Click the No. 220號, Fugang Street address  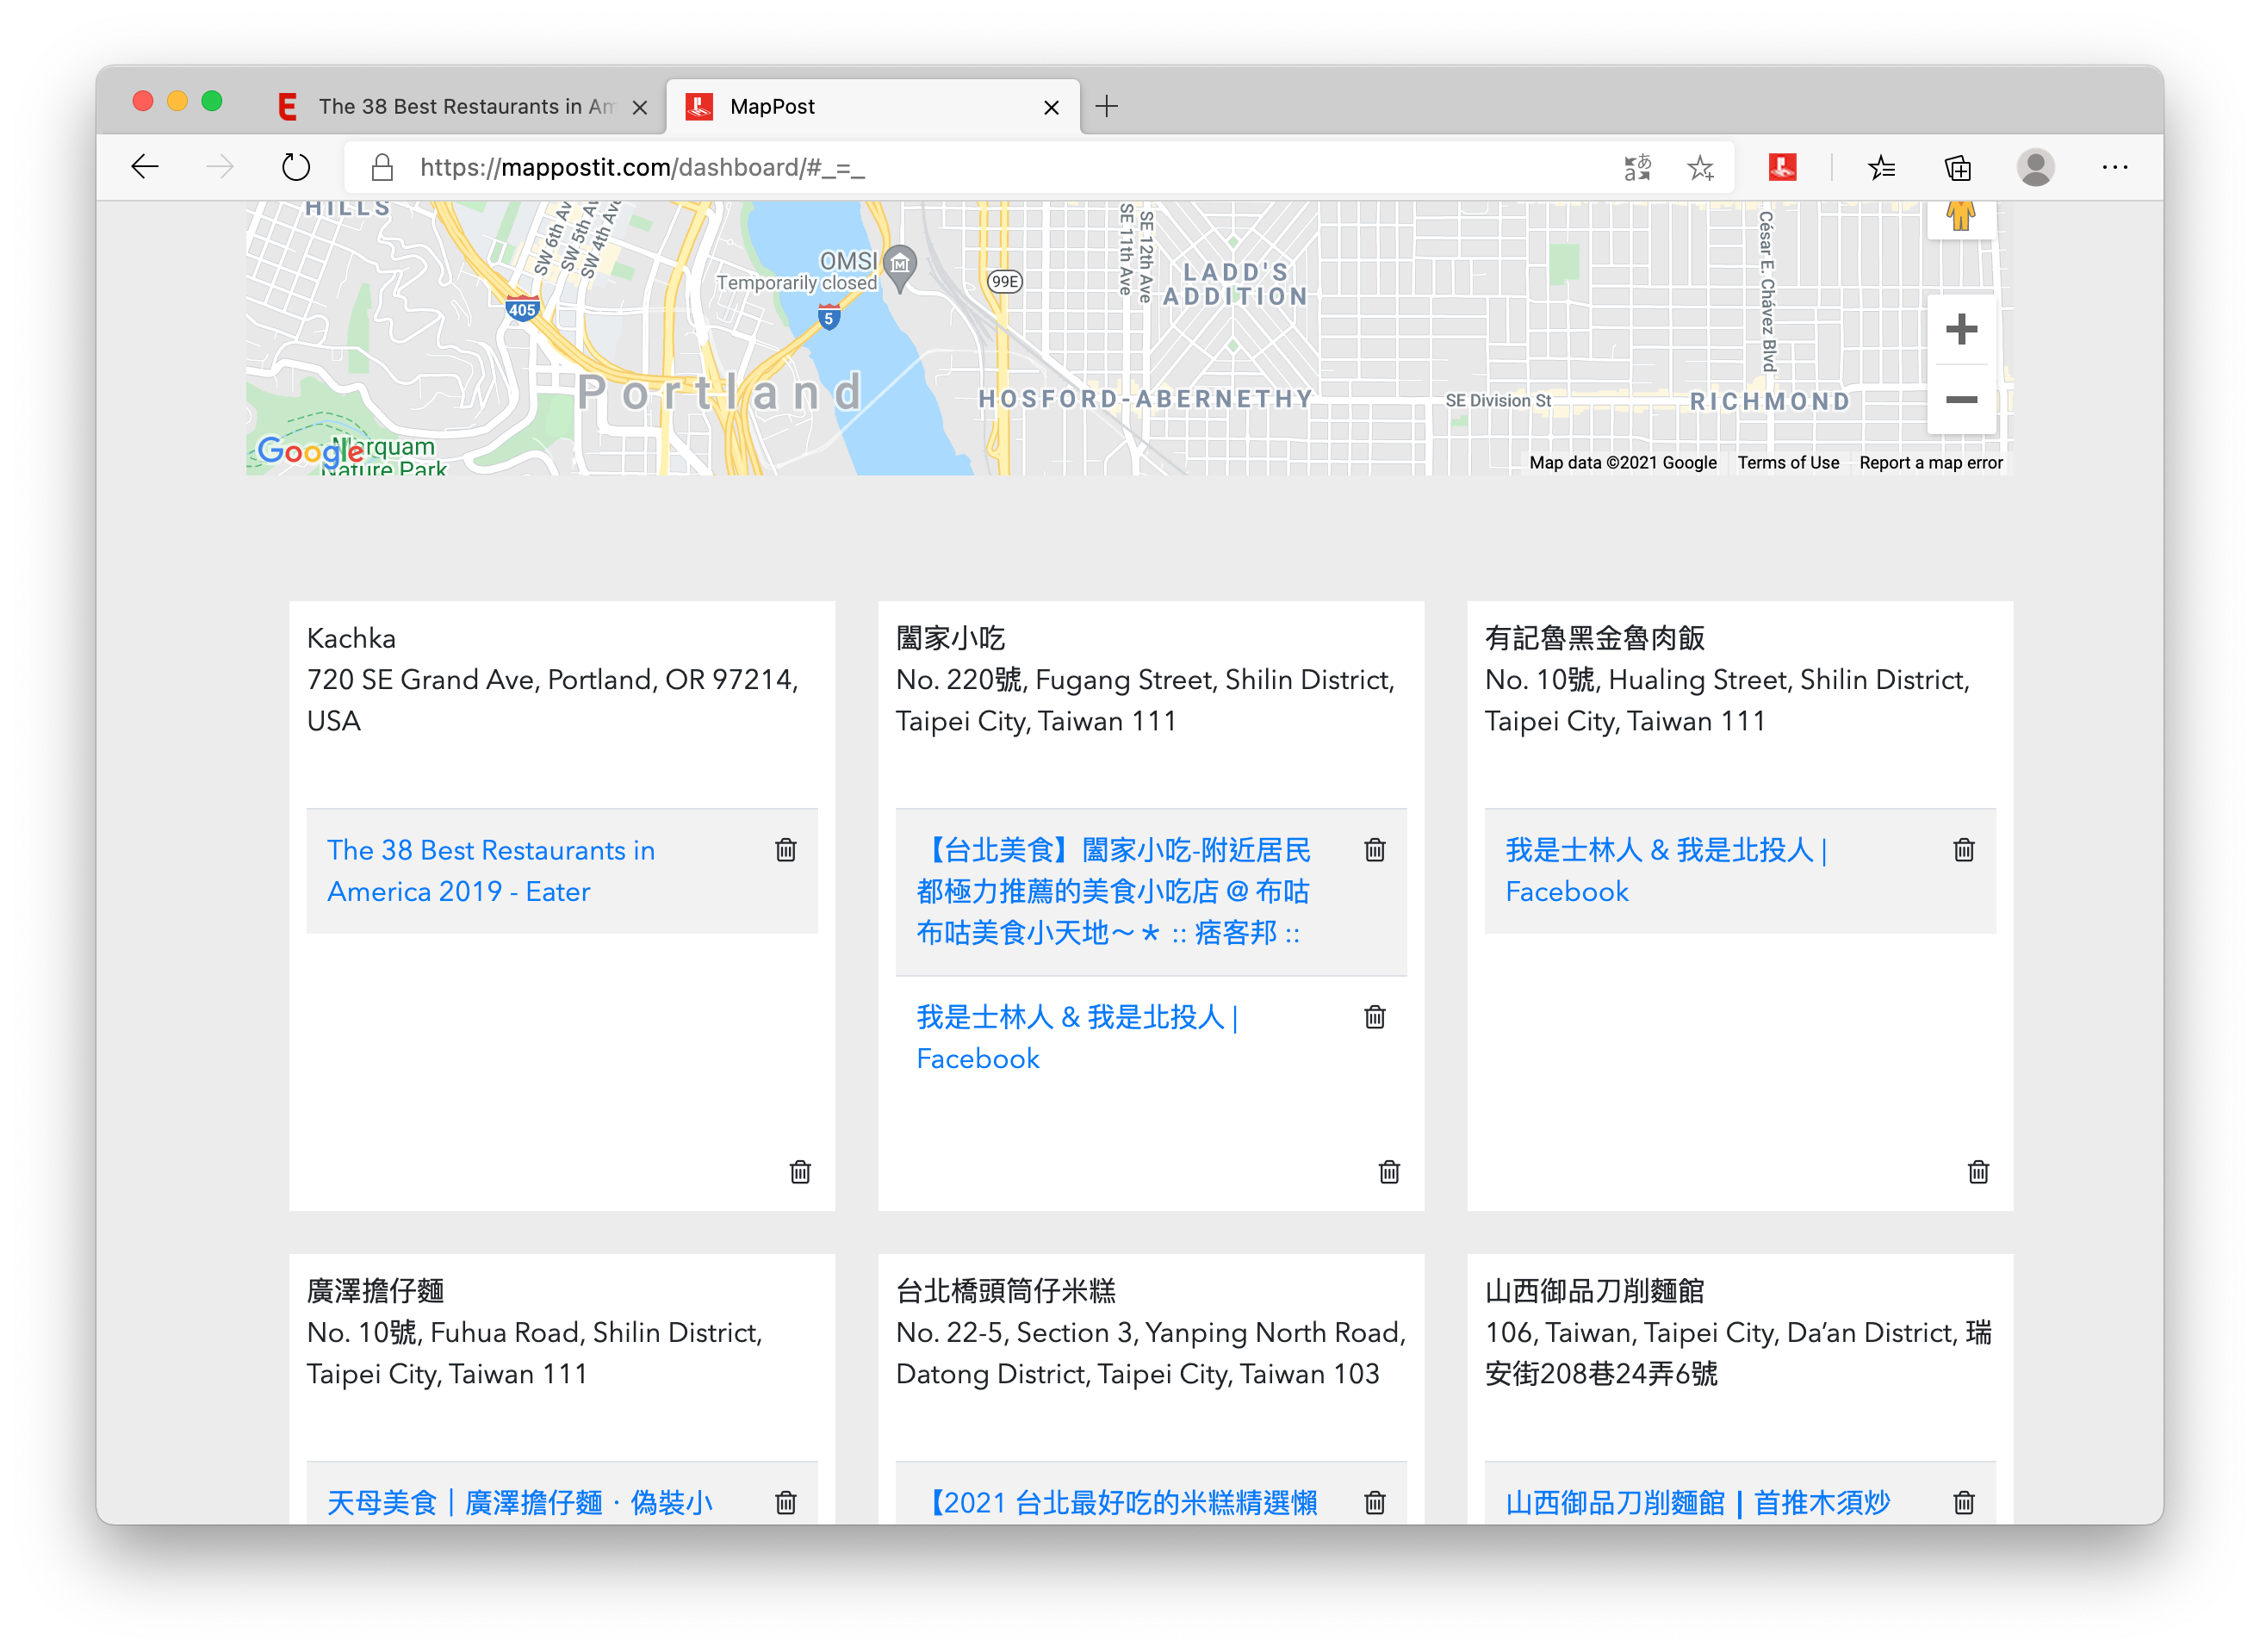pyautogui.click(x=1145, y=700)
